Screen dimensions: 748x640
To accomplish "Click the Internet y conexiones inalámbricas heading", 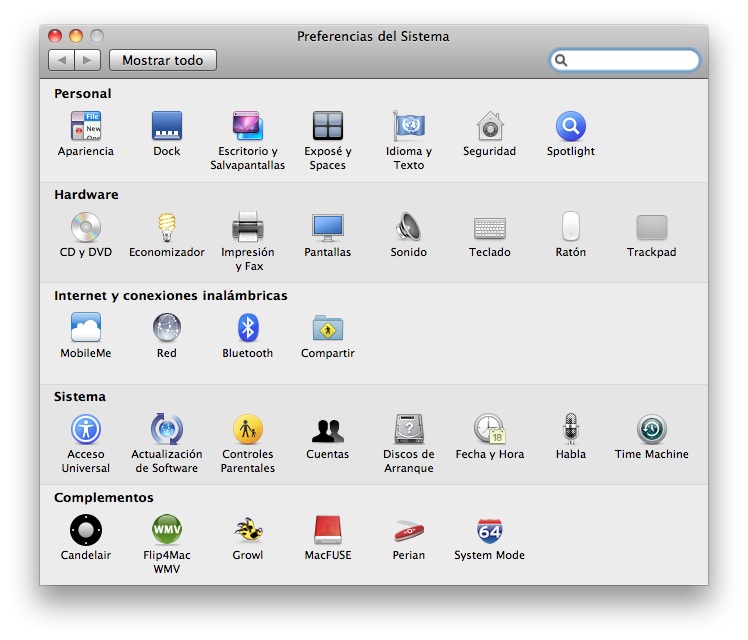I will (170, 296).
